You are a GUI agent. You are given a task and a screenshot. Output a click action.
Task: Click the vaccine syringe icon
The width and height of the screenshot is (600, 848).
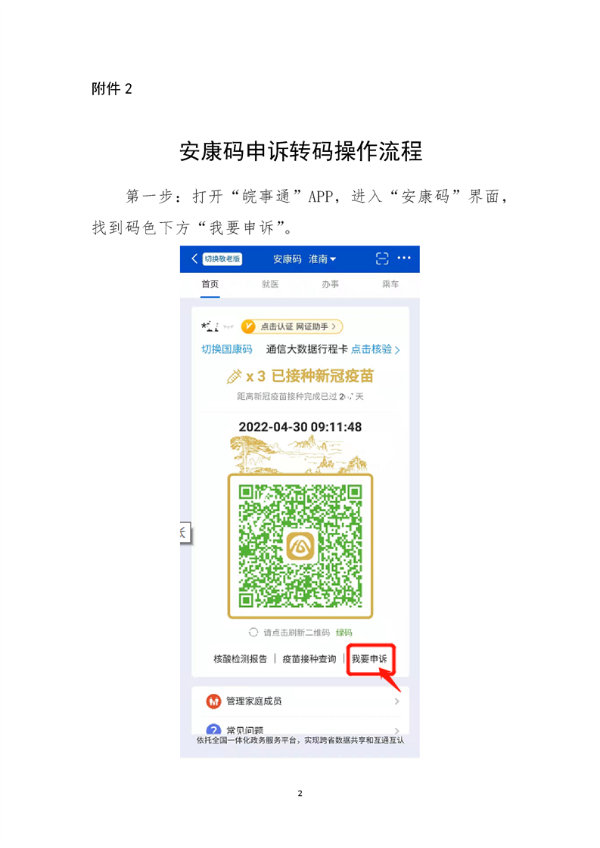(x=234, y=376)
